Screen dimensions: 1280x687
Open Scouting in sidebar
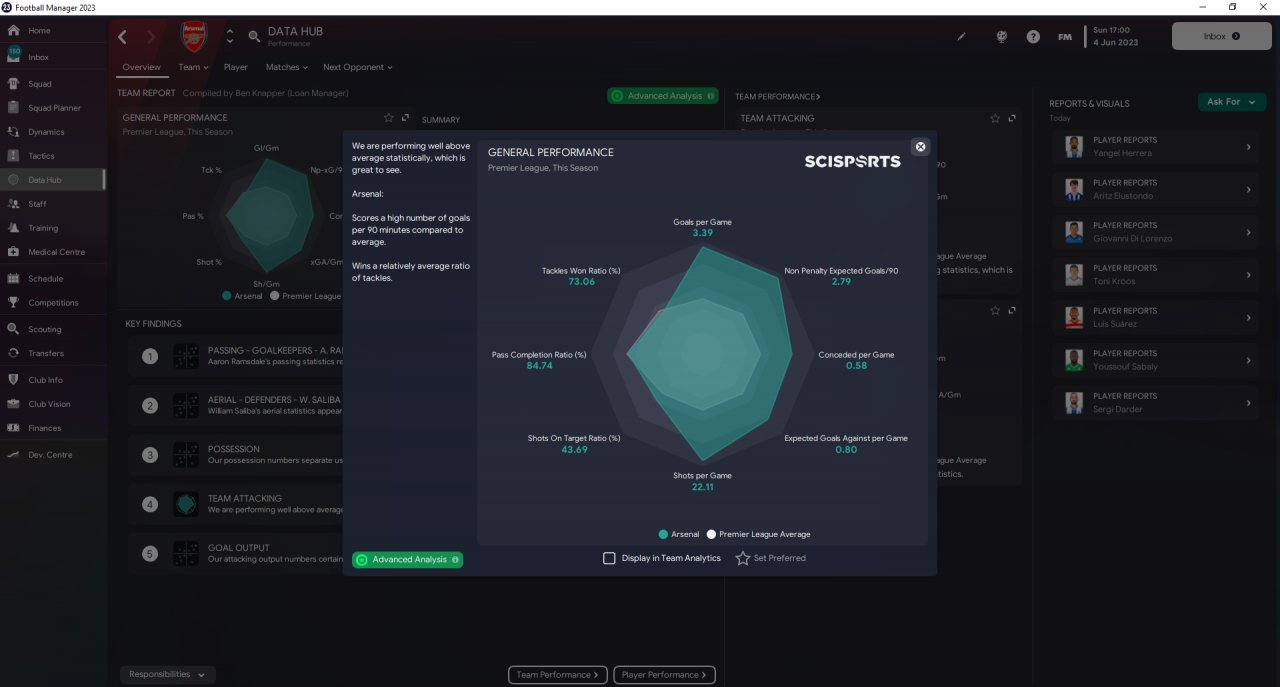click(52, 329)
